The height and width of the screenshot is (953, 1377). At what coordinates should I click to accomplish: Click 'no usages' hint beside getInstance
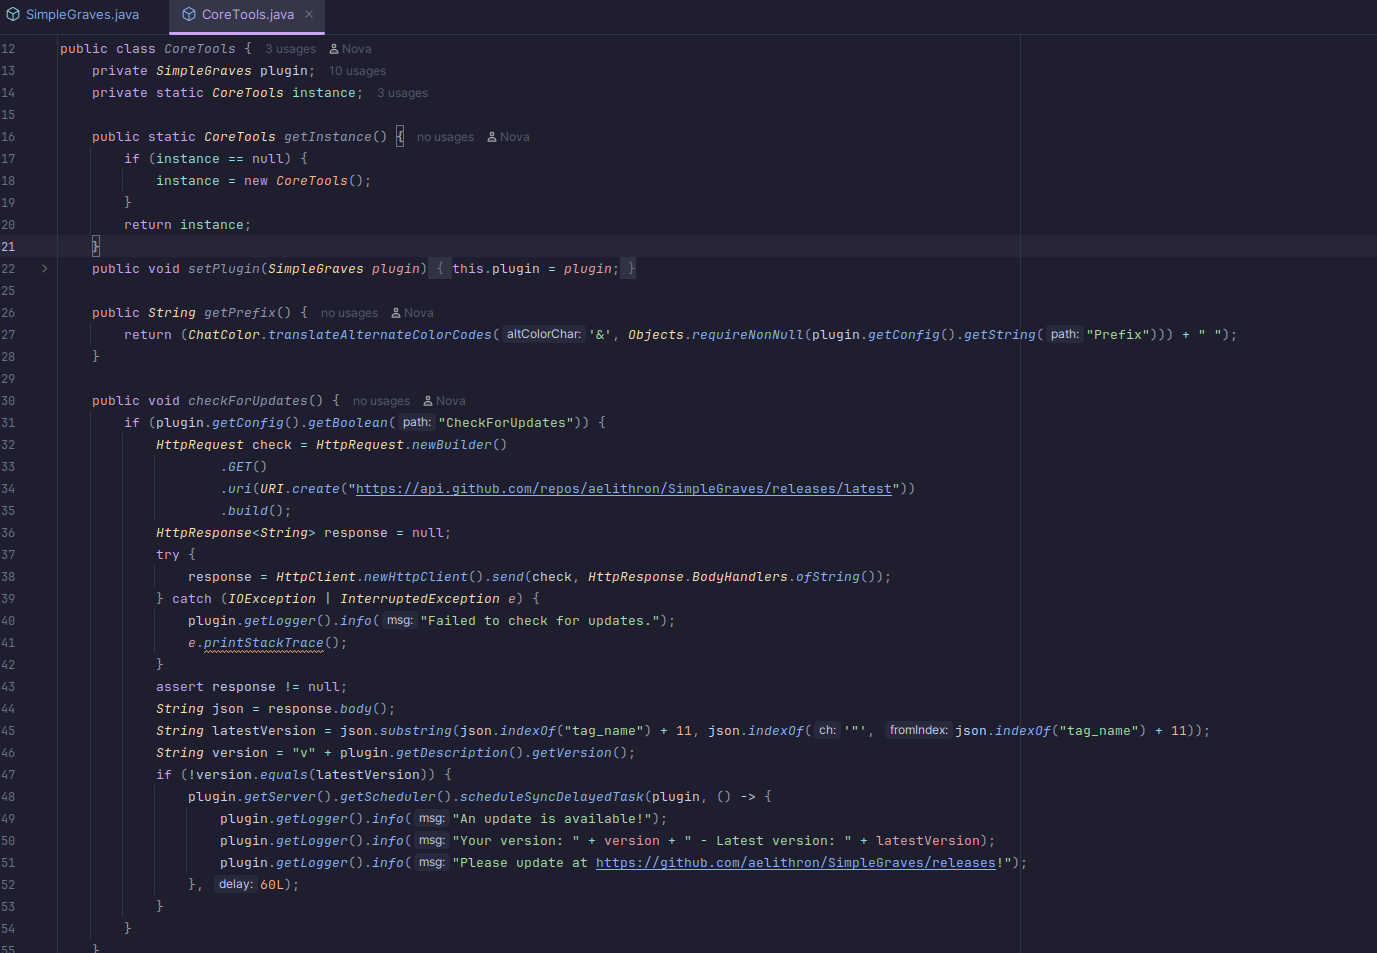(445, 137)
